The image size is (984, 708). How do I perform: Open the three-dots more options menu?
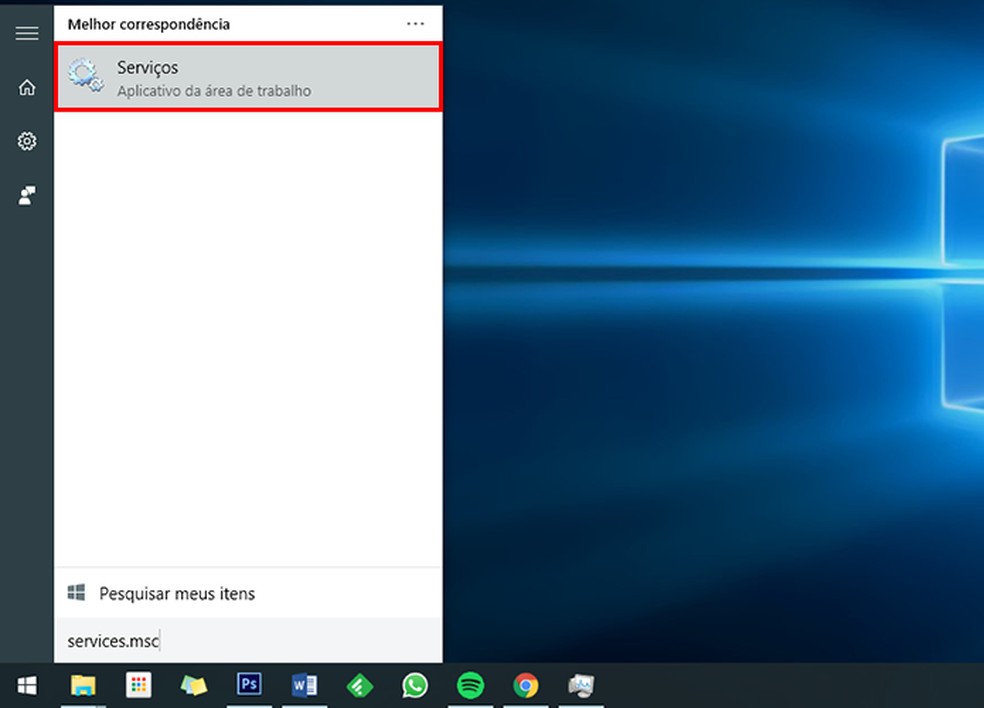coord(415,23)
